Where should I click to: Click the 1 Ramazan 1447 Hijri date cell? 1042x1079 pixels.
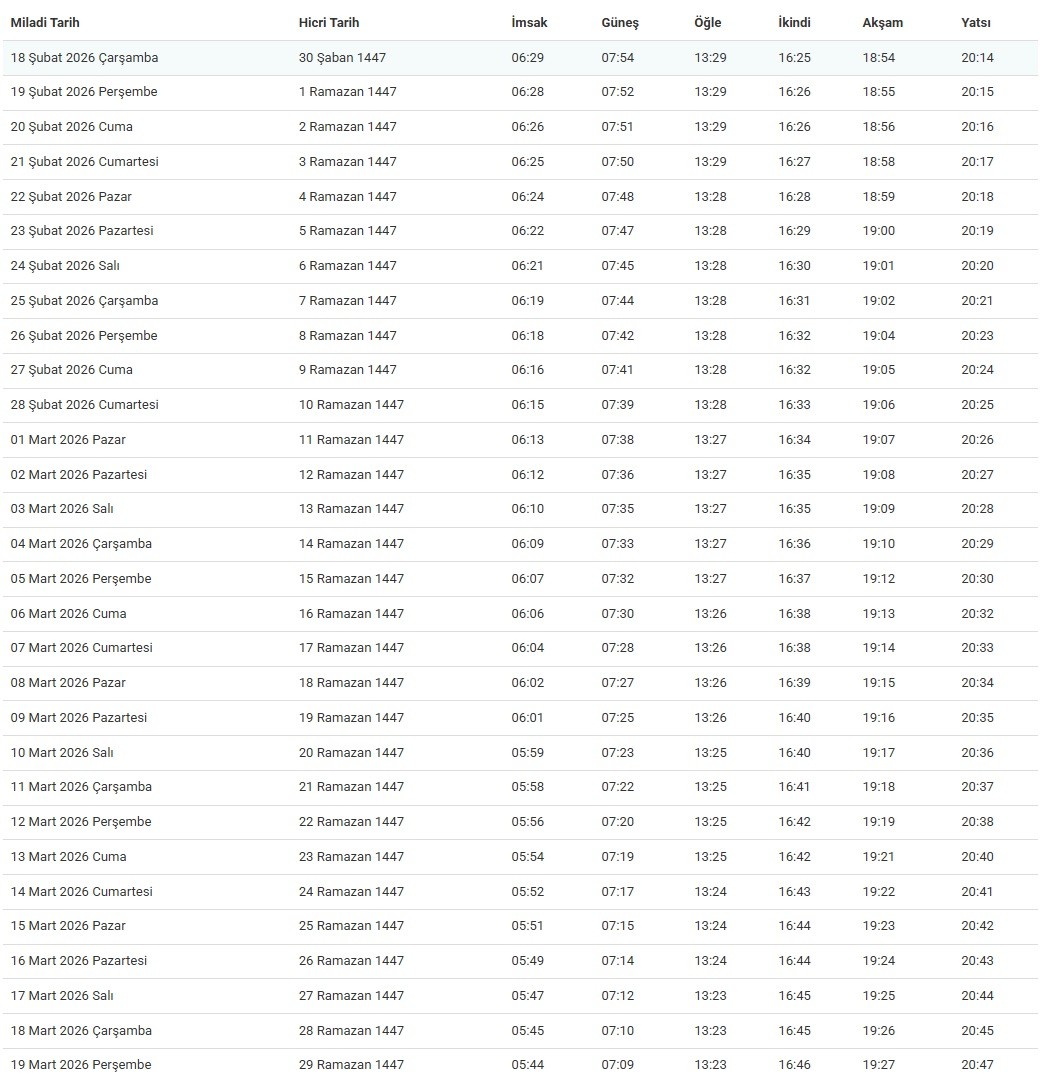[x=348, y=92]
